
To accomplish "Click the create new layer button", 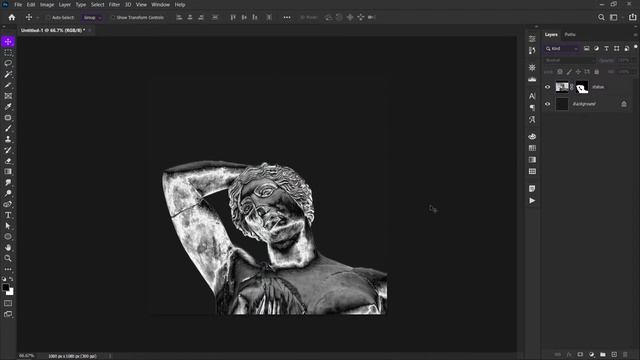I will (614, 354).
